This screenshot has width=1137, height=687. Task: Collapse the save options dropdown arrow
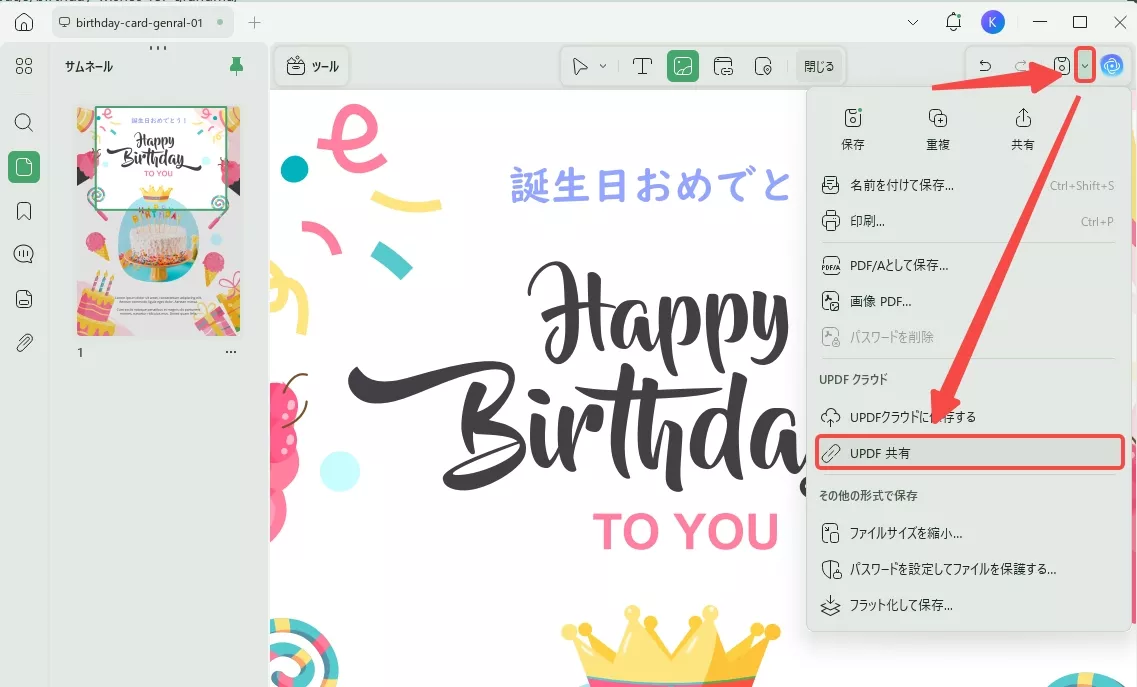pyautogui.click(x=1085, y=66)
